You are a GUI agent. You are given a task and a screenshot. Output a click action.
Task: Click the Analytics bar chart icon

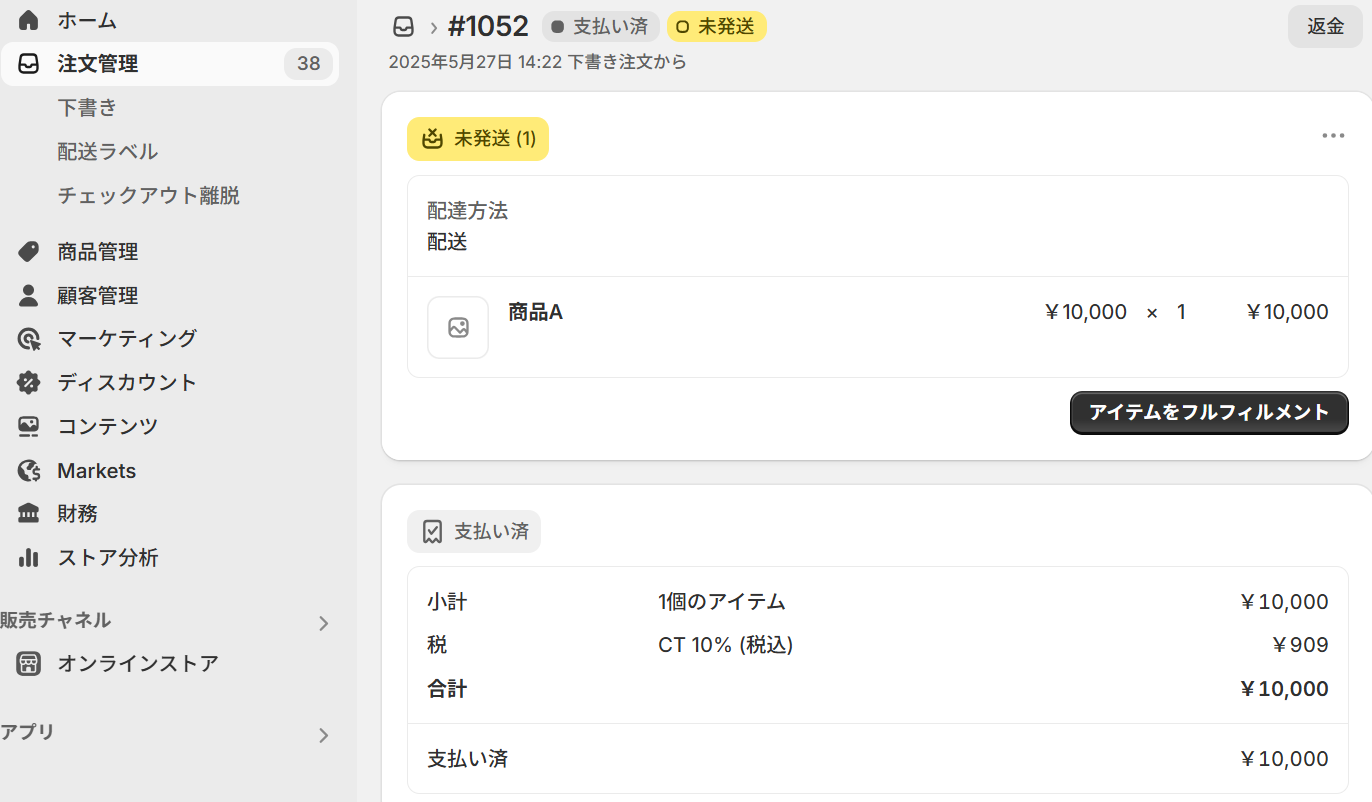[29, 558]
